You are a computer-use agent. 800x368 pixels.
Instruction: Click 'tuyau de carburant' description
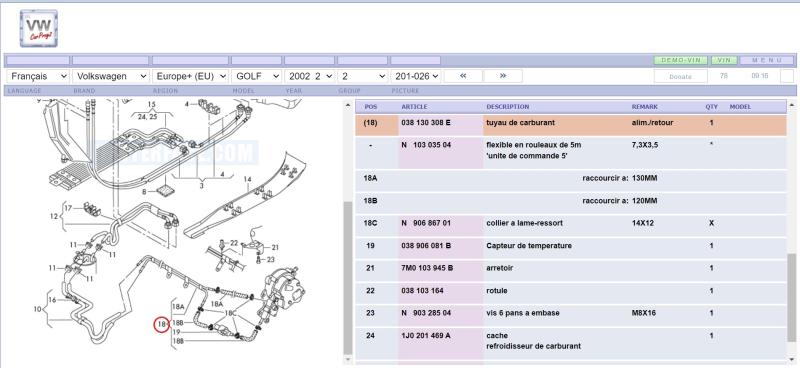click(520, 123)
